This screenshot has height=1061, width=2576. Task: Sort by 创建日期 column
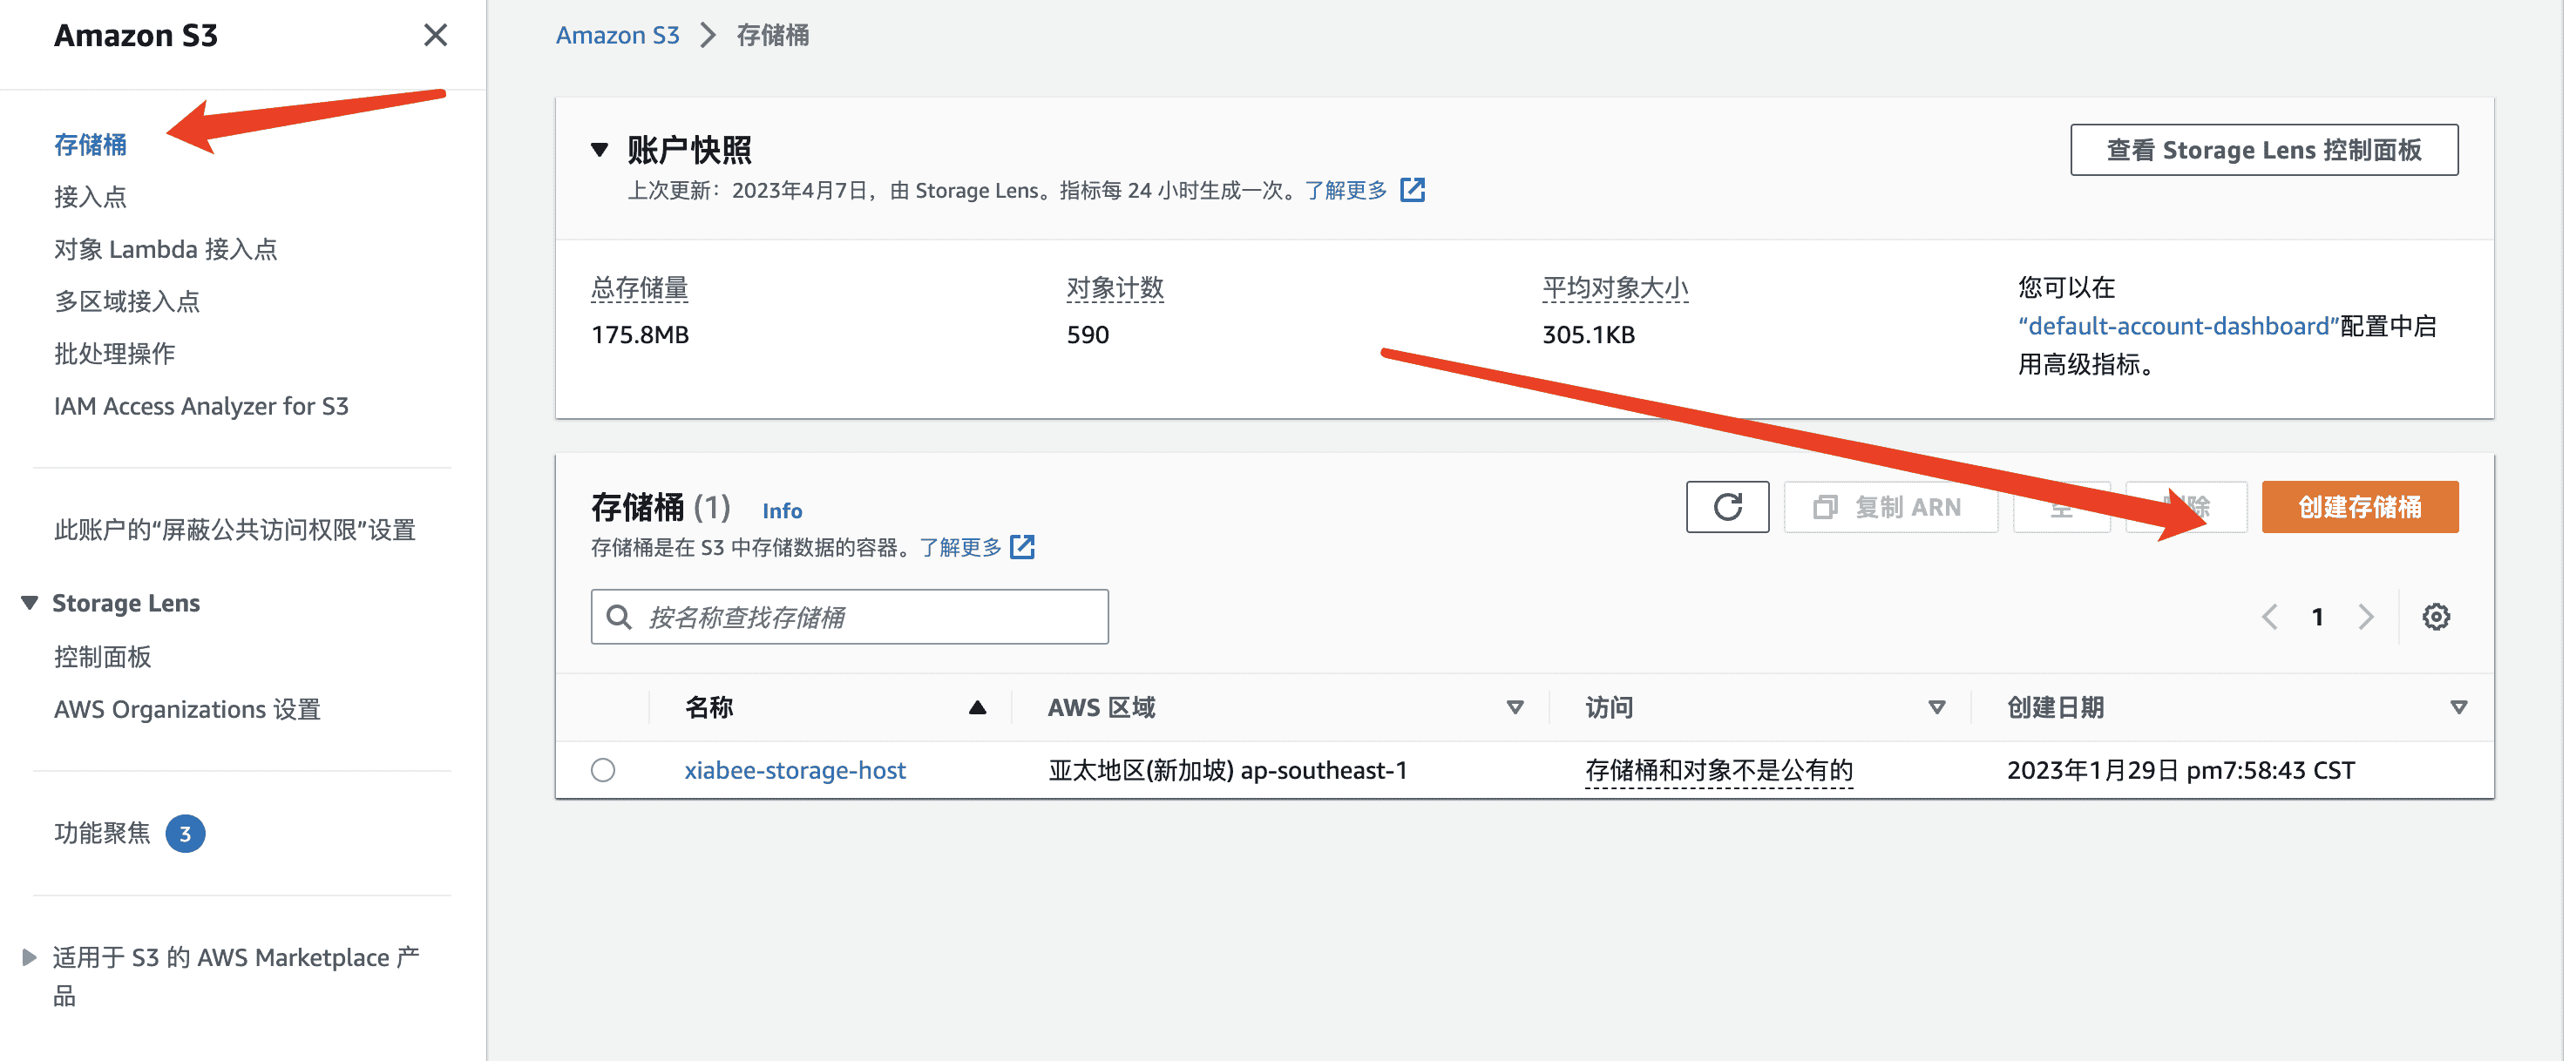(2459, 708)
